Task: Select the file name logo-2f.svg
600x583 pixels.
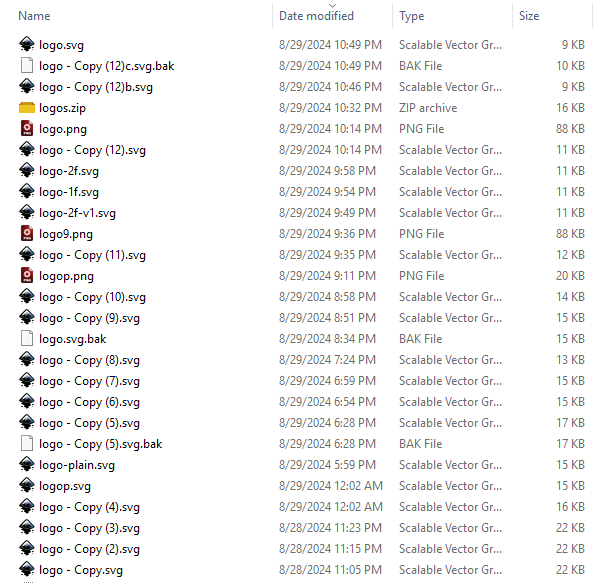Action: point(69,171)
